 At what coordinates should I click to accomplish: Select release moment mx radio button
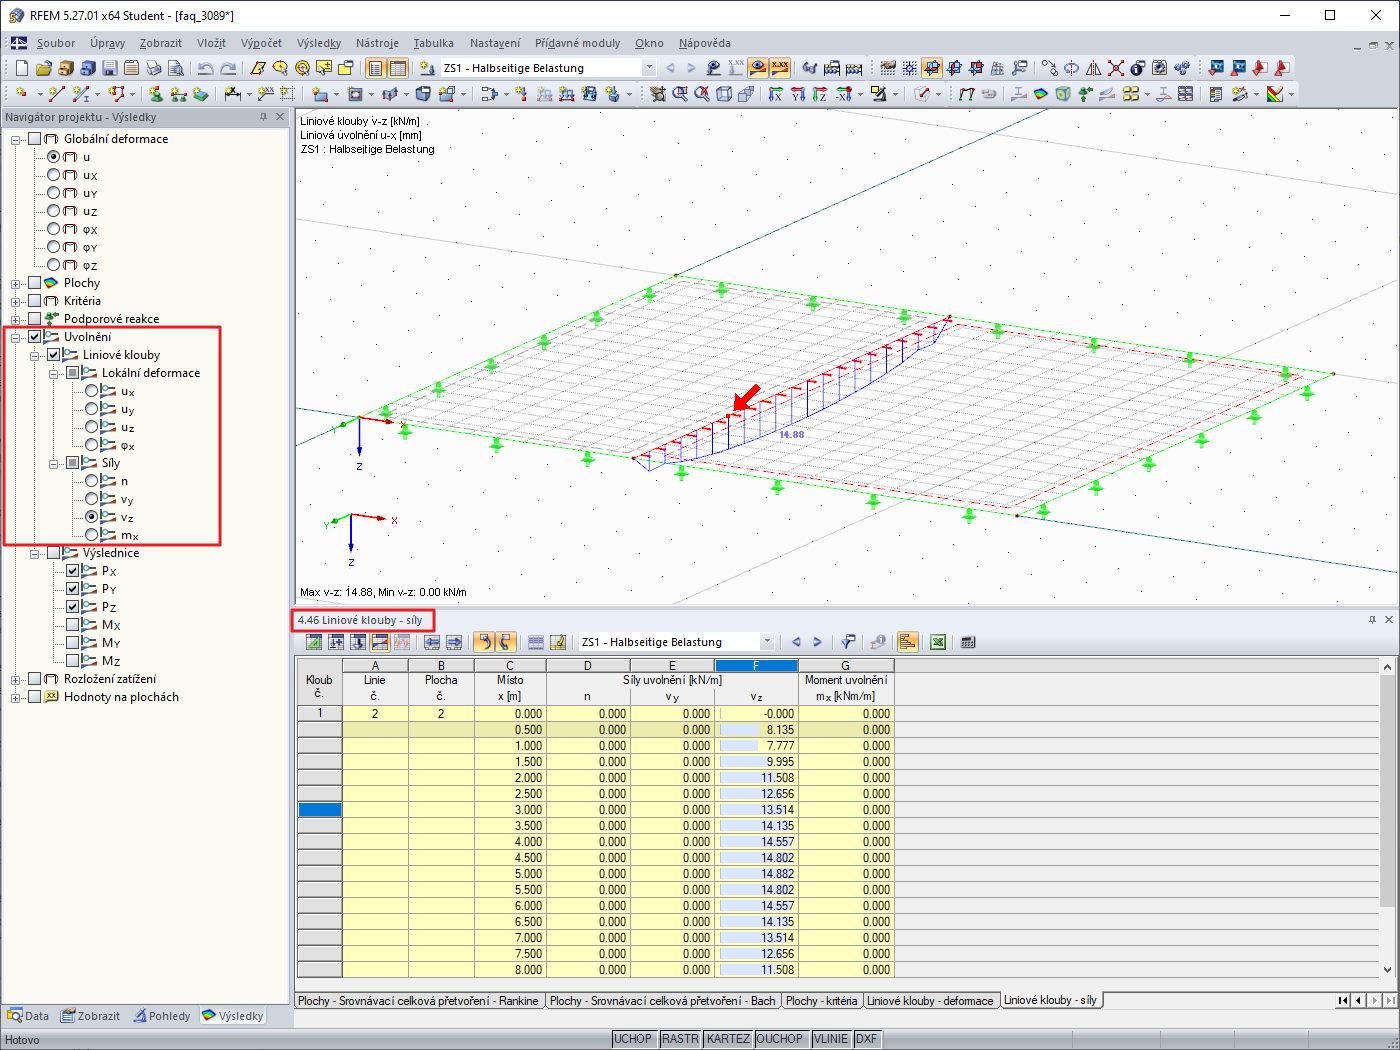click(x=92, y=535)
